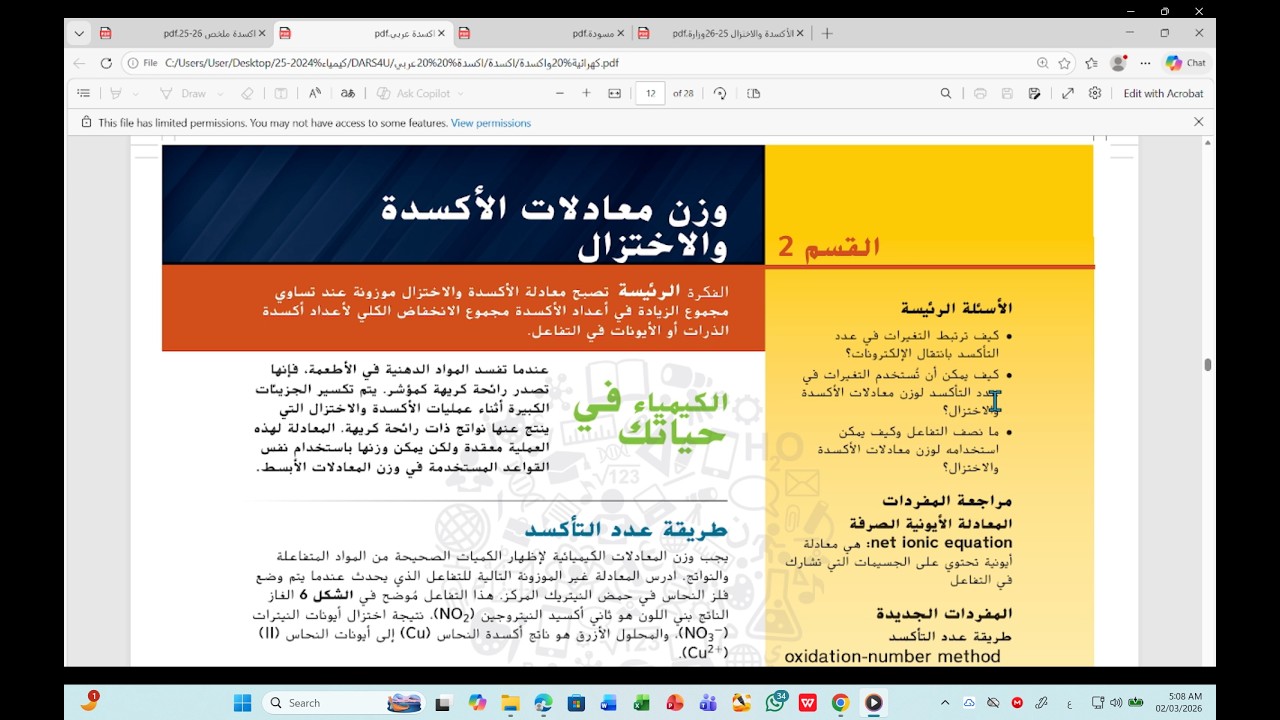Switch to مسودة.pdf tab

pyautogui.click(x=543, y=33)
